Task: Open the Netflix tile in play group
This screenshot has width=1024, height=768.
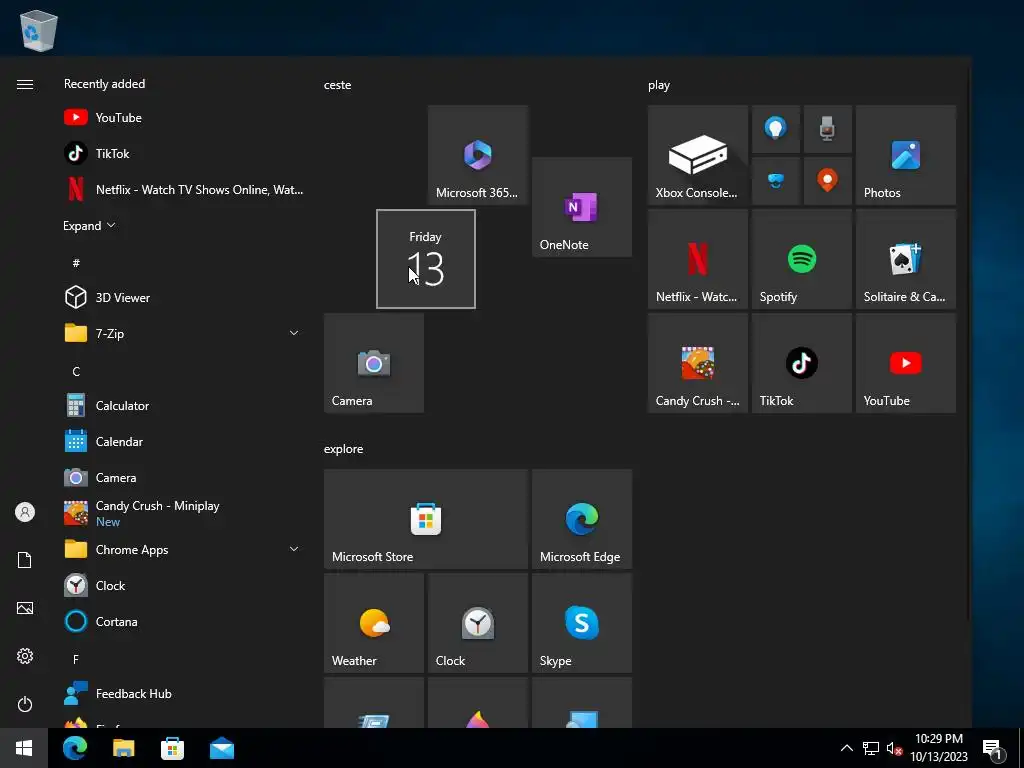Action: 697,259
